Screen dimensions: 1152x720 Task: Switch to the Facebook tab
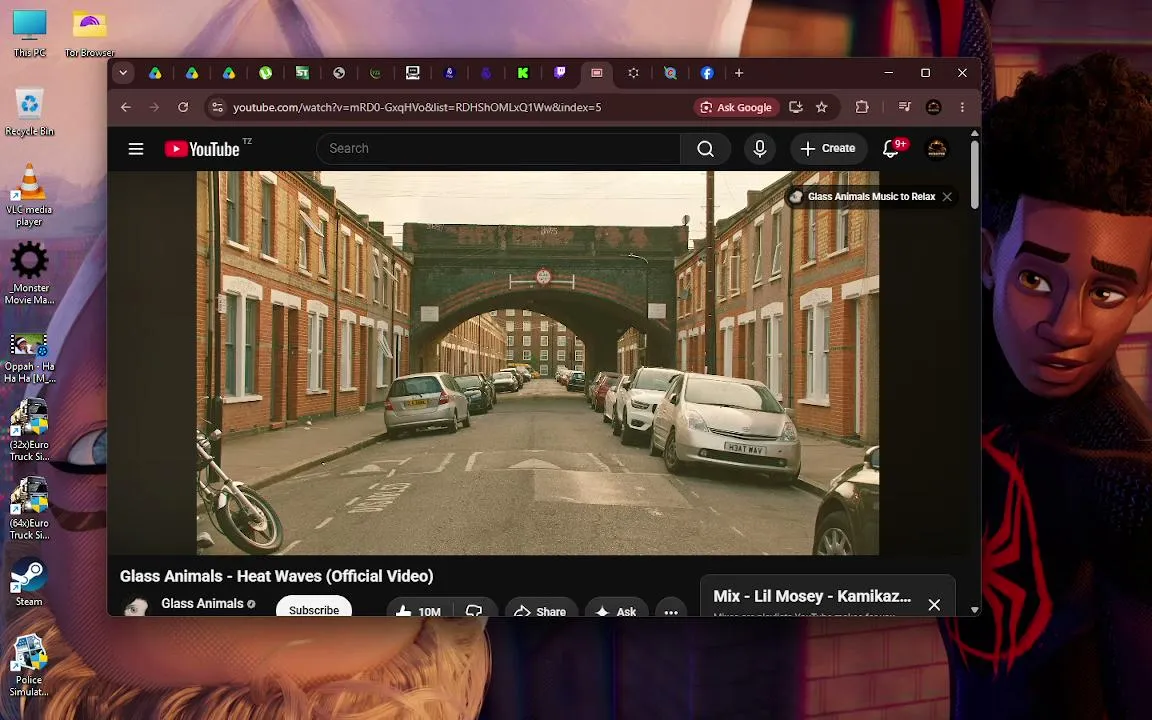(x=707, y=73)
